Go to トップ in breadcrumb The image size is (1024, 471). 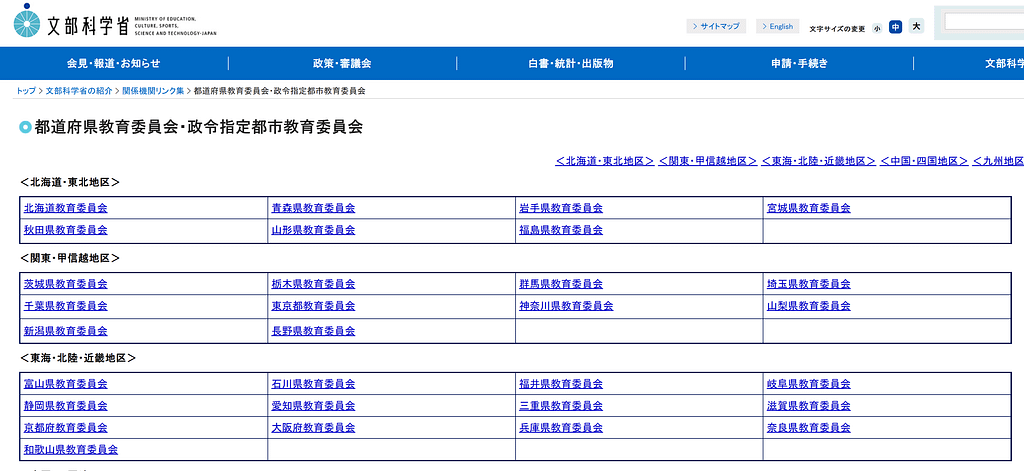(25, 91)
